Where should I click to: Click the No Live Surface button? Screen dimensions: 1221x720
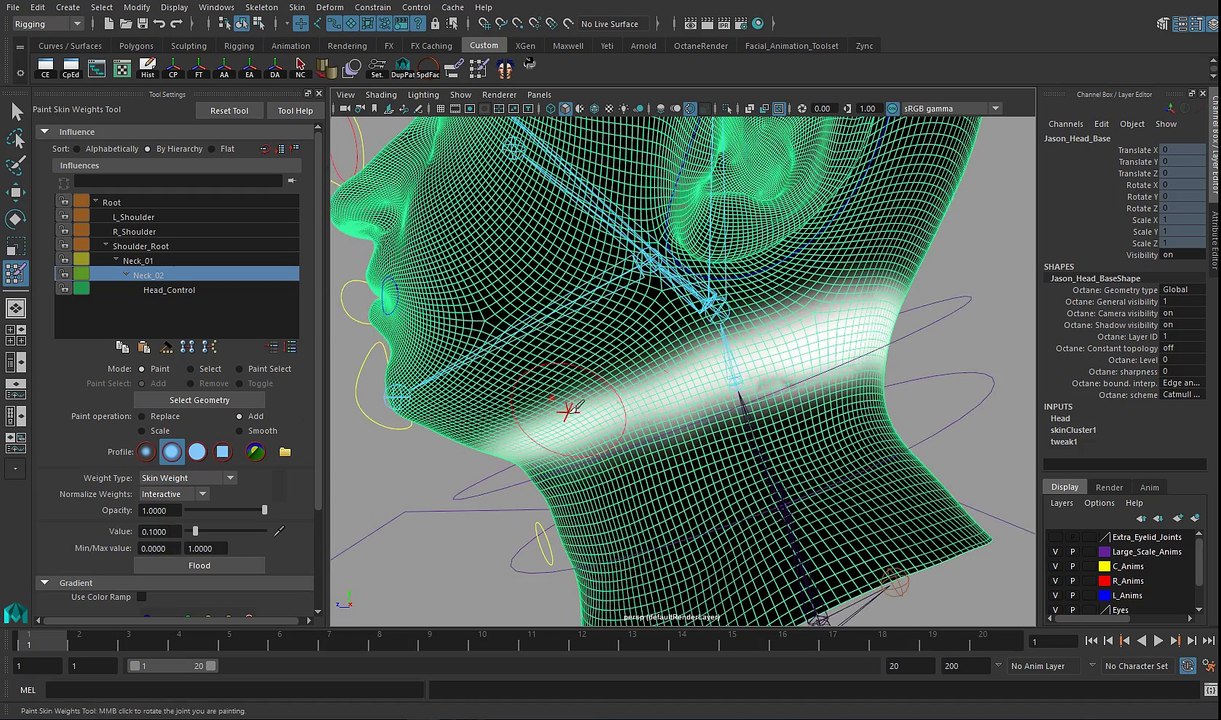point(609,23)
